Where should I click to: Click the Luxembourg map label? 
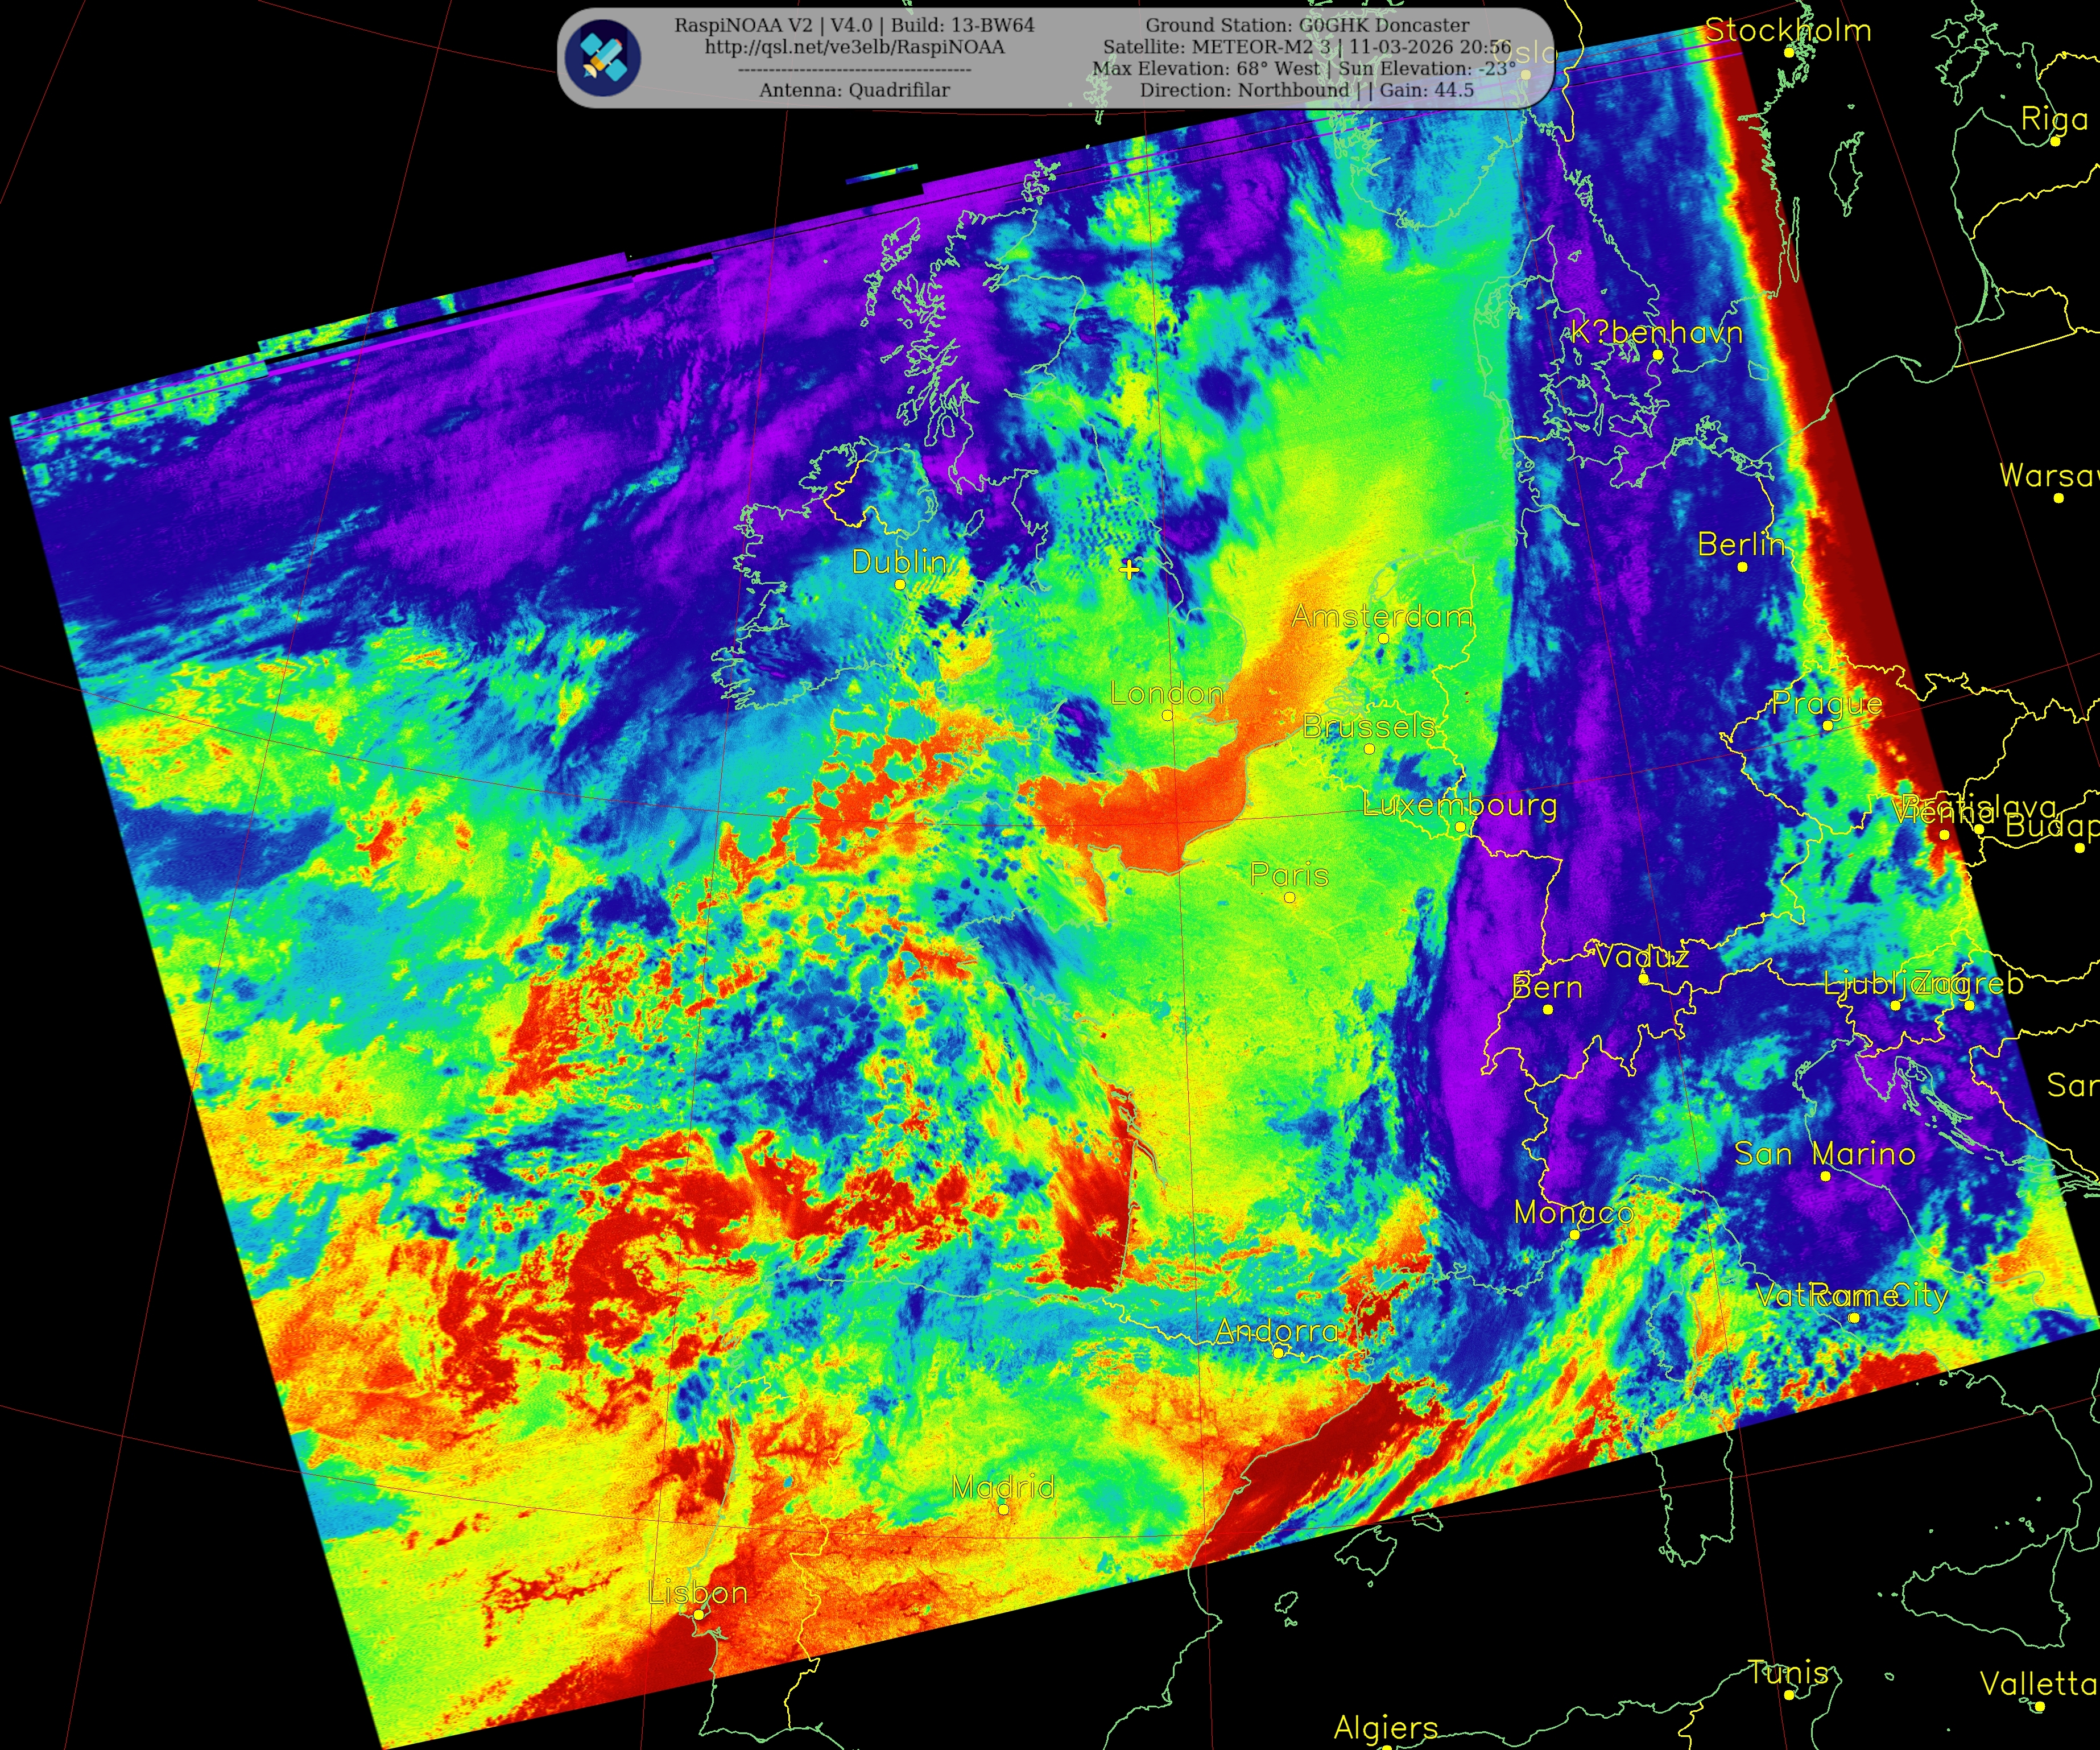[1459, 805]
